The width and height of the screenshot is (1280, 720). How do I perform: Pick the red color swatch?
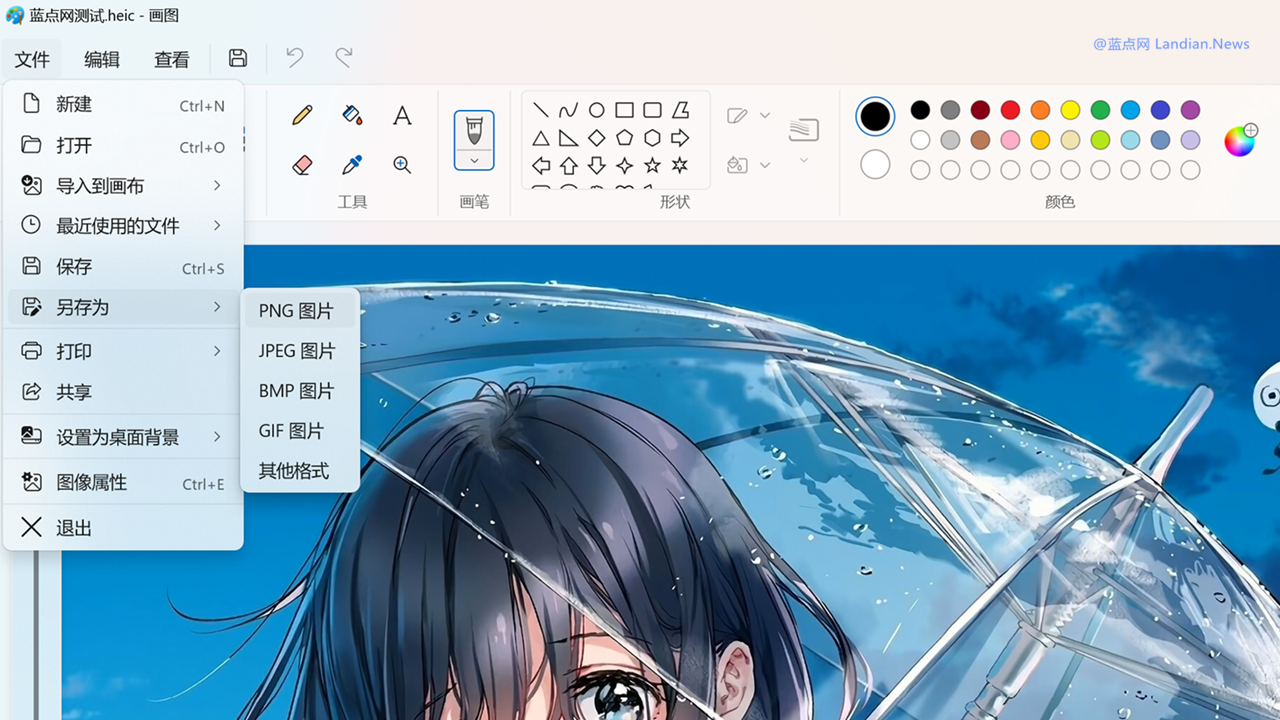click(x=1010, y=110)
